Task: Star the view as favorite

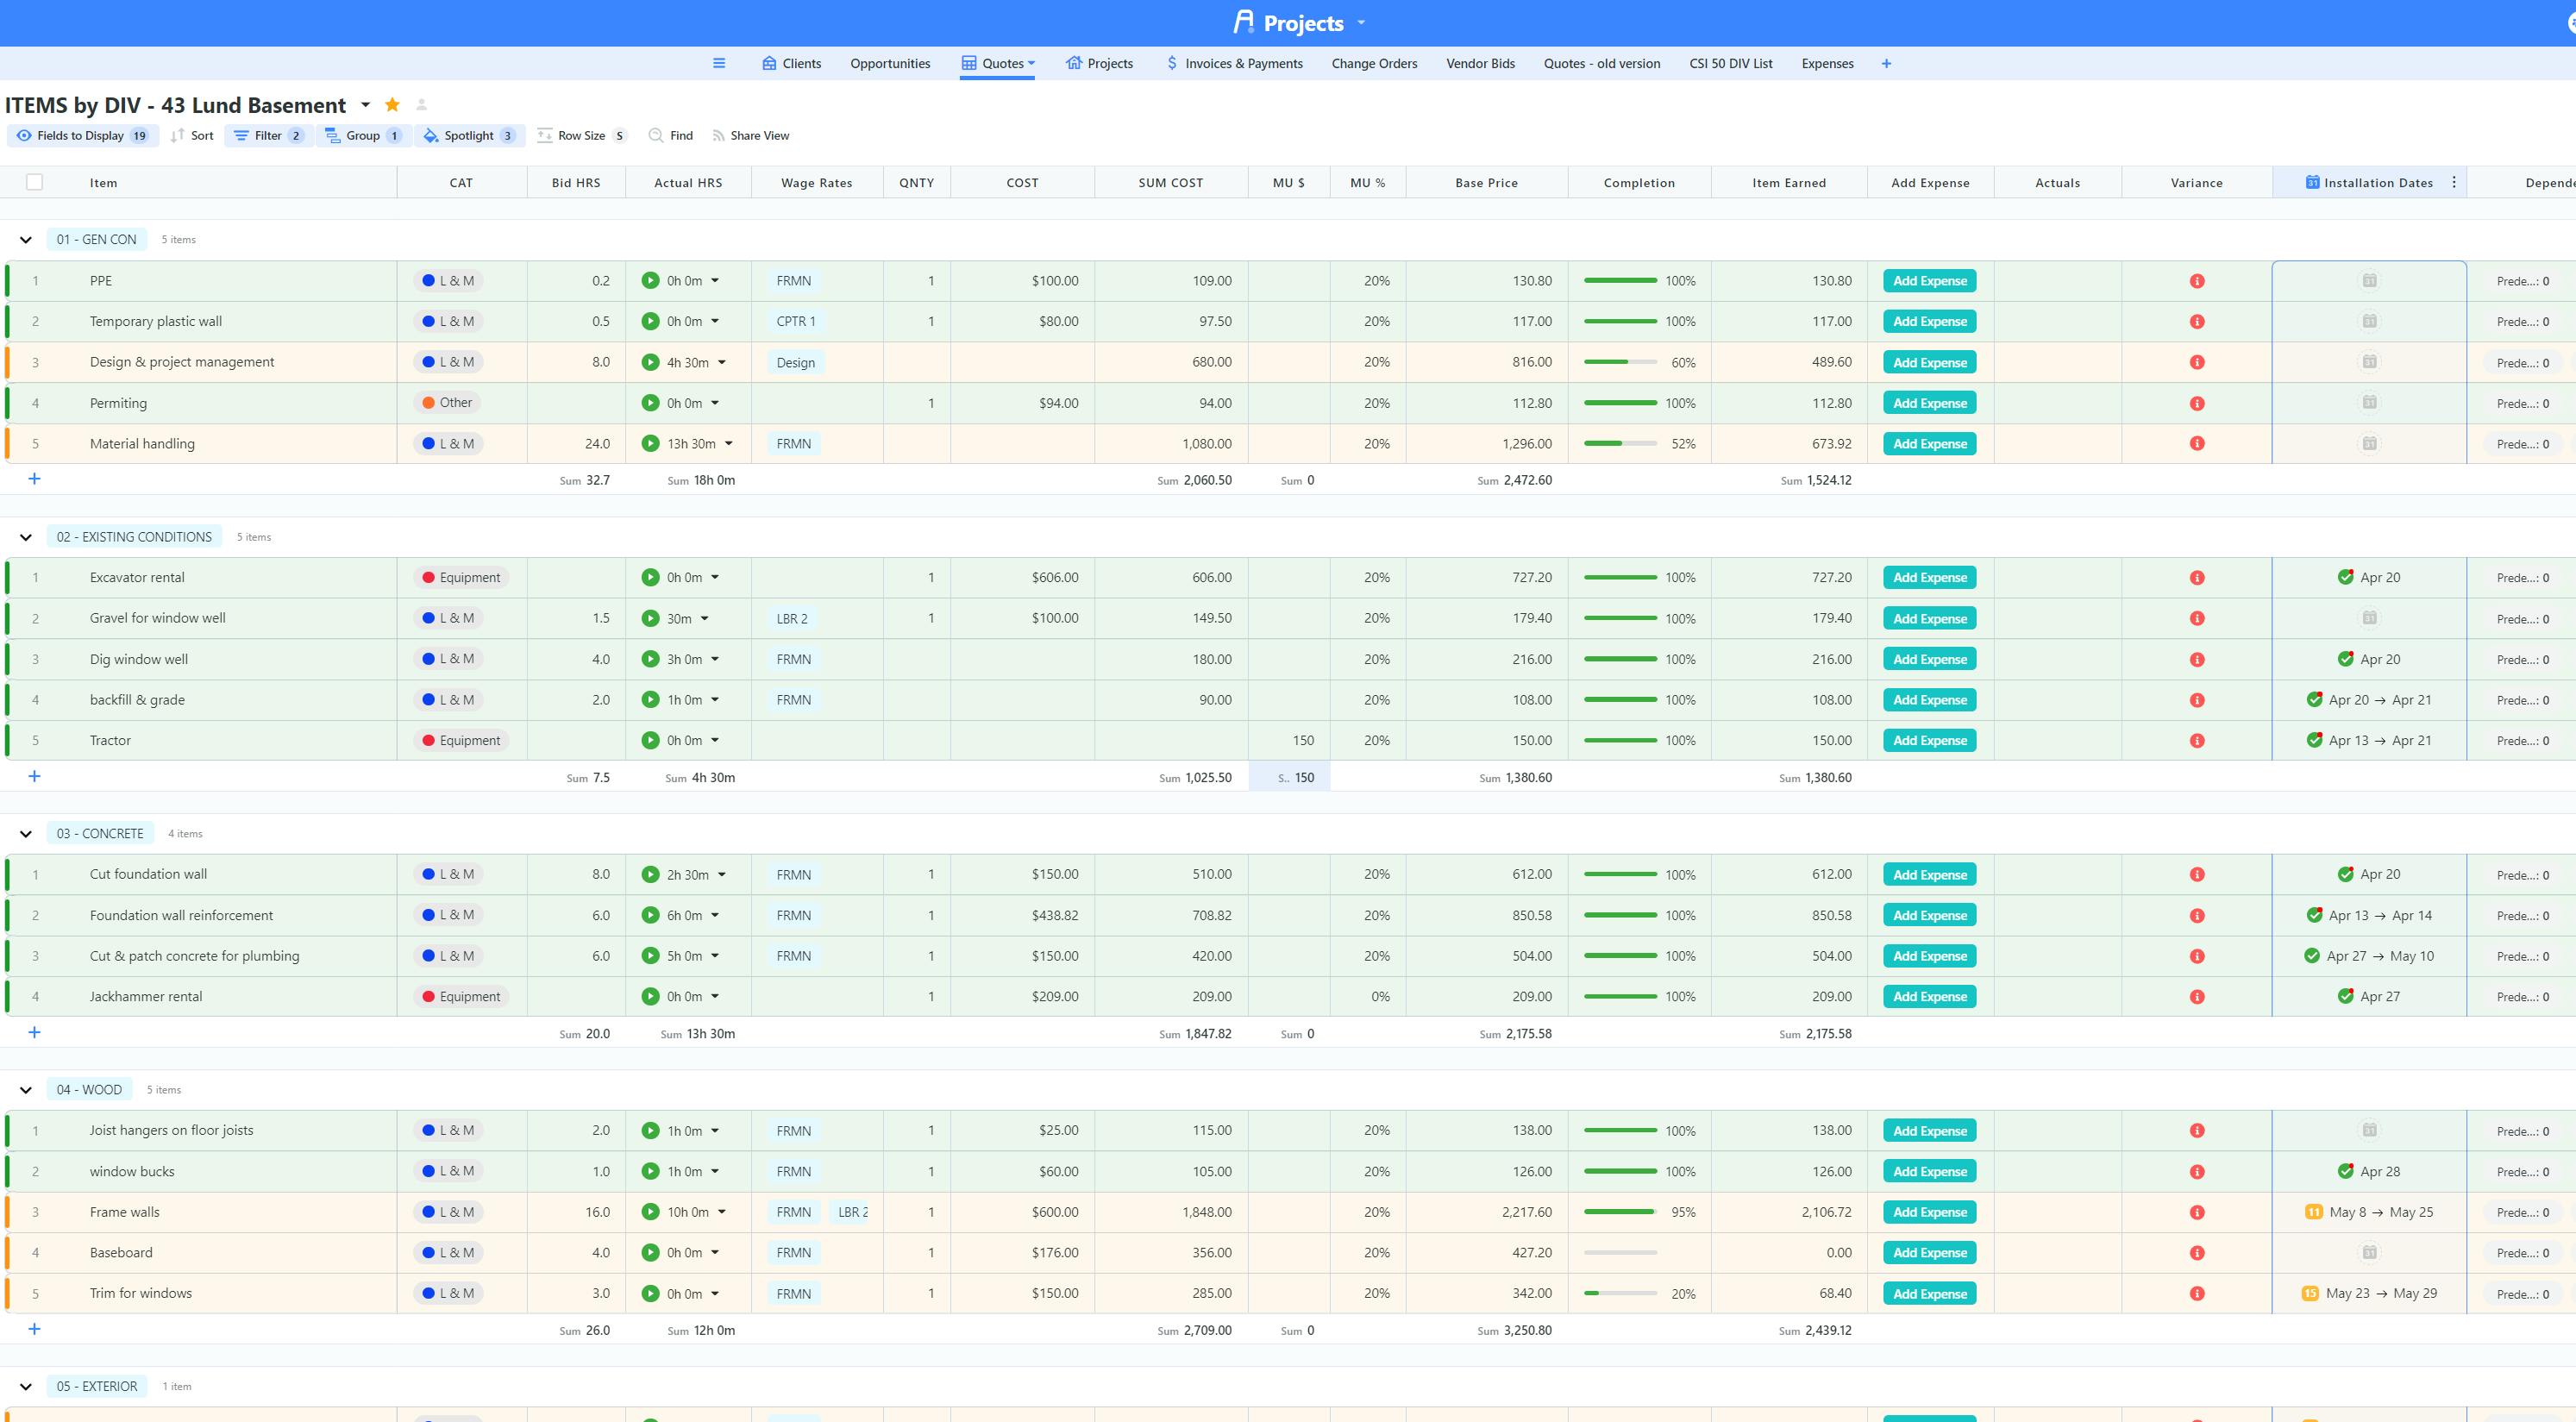Action: pyautogui.click(x=392, y=105)
